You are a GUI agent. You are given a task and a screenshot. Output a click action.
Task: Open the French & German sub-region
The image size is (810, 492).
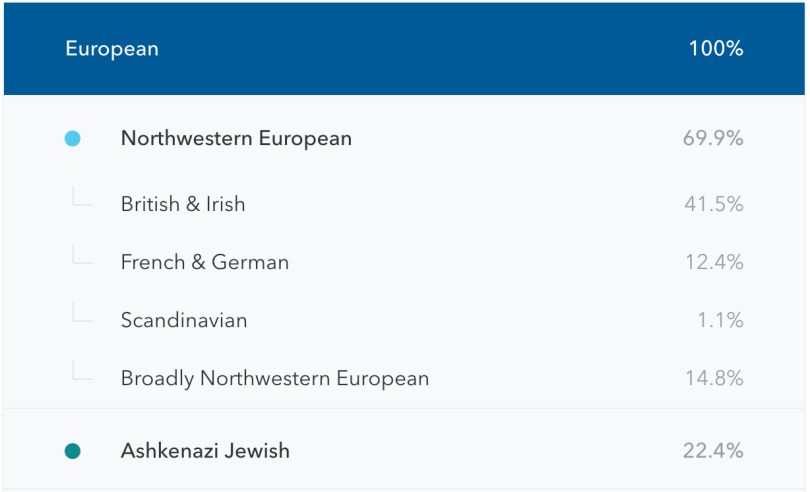coord(205,263)
